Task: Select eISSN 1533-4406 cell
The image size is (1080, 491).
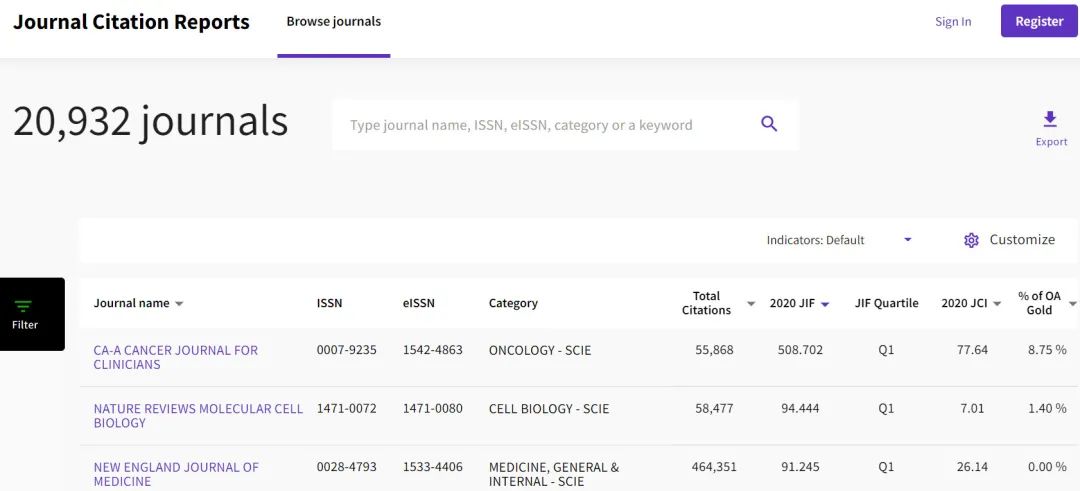Action: [433, 467]
